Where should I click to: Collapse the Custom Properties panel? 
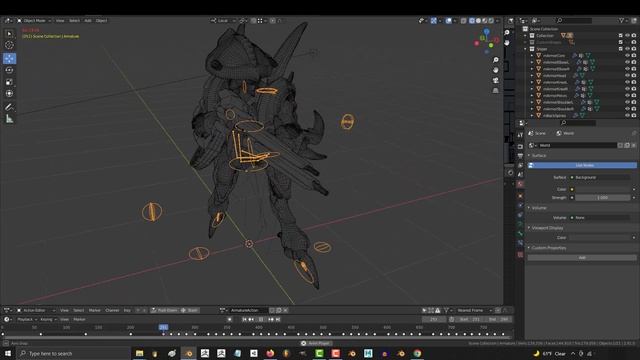click(x=548, y=248)
